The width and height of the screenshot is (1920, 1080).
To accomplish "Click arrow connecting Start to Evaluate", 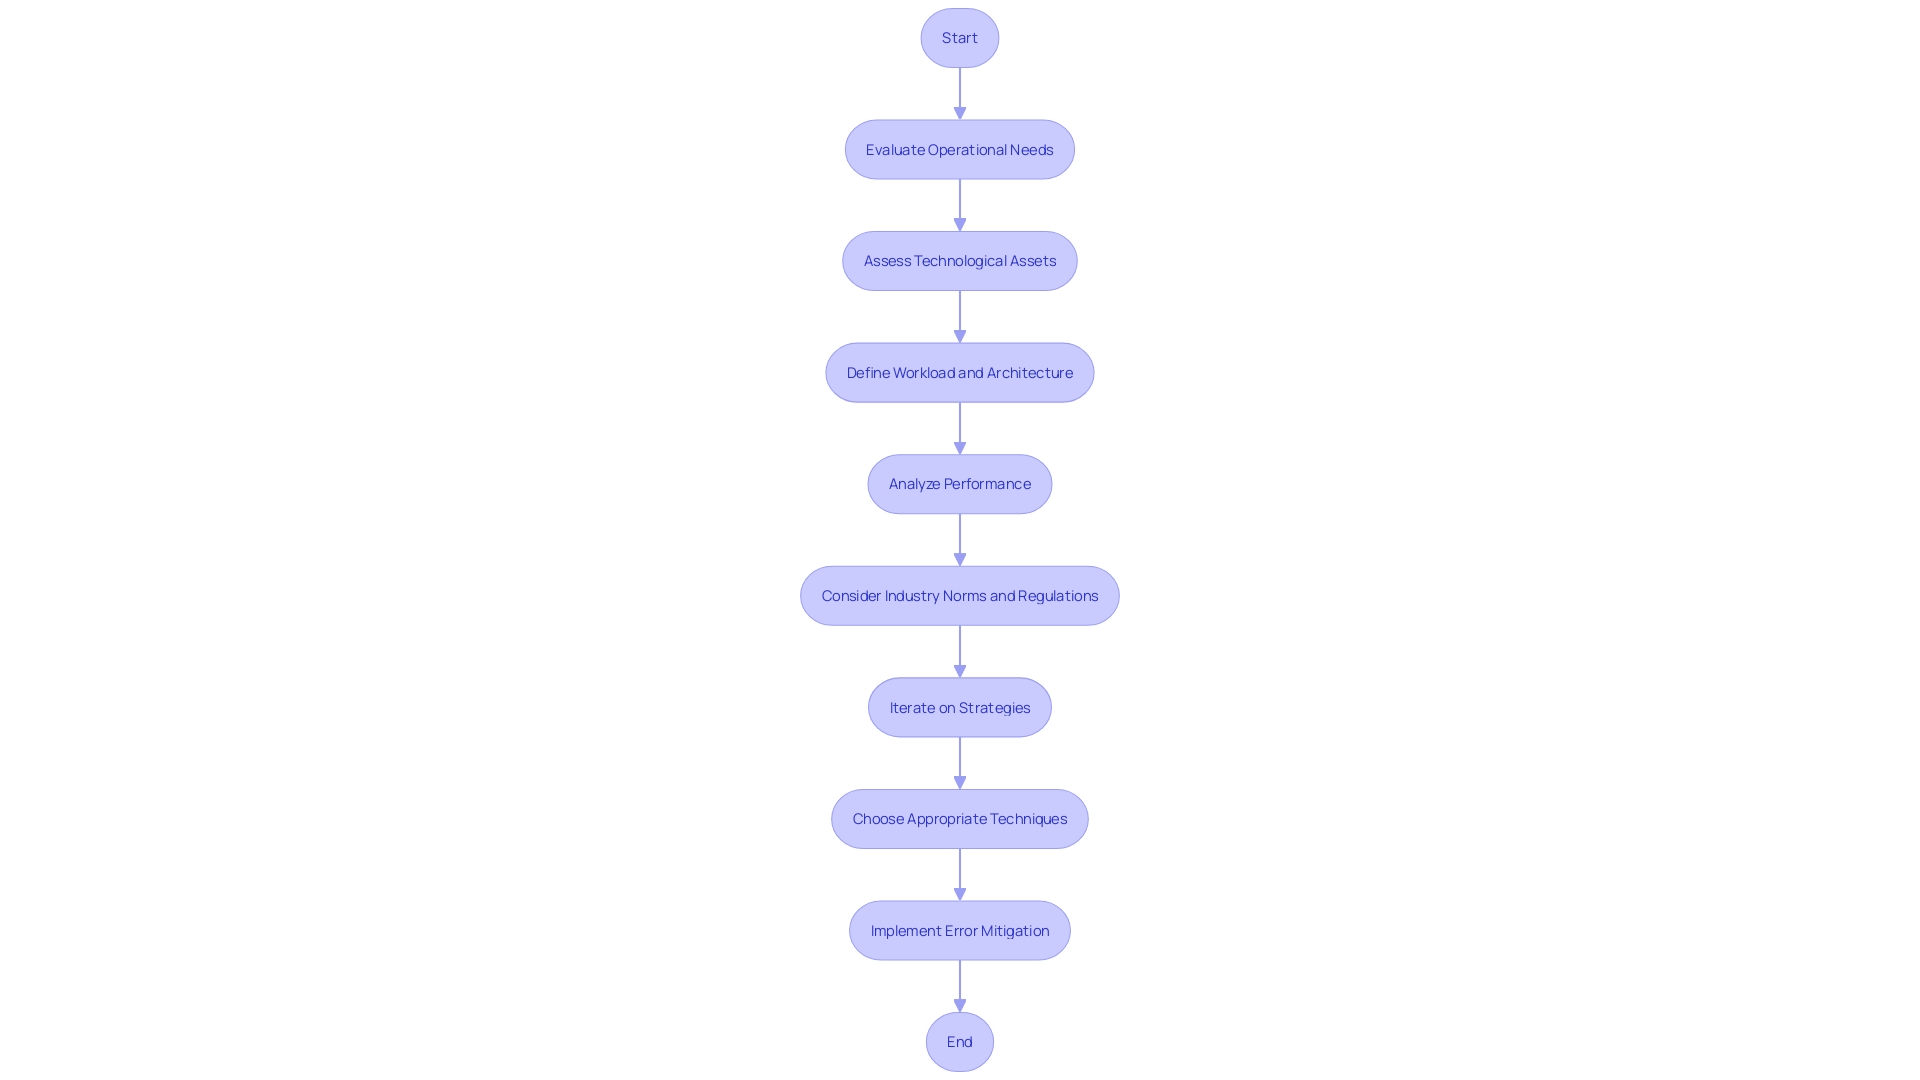I will [x=959, y=92].
